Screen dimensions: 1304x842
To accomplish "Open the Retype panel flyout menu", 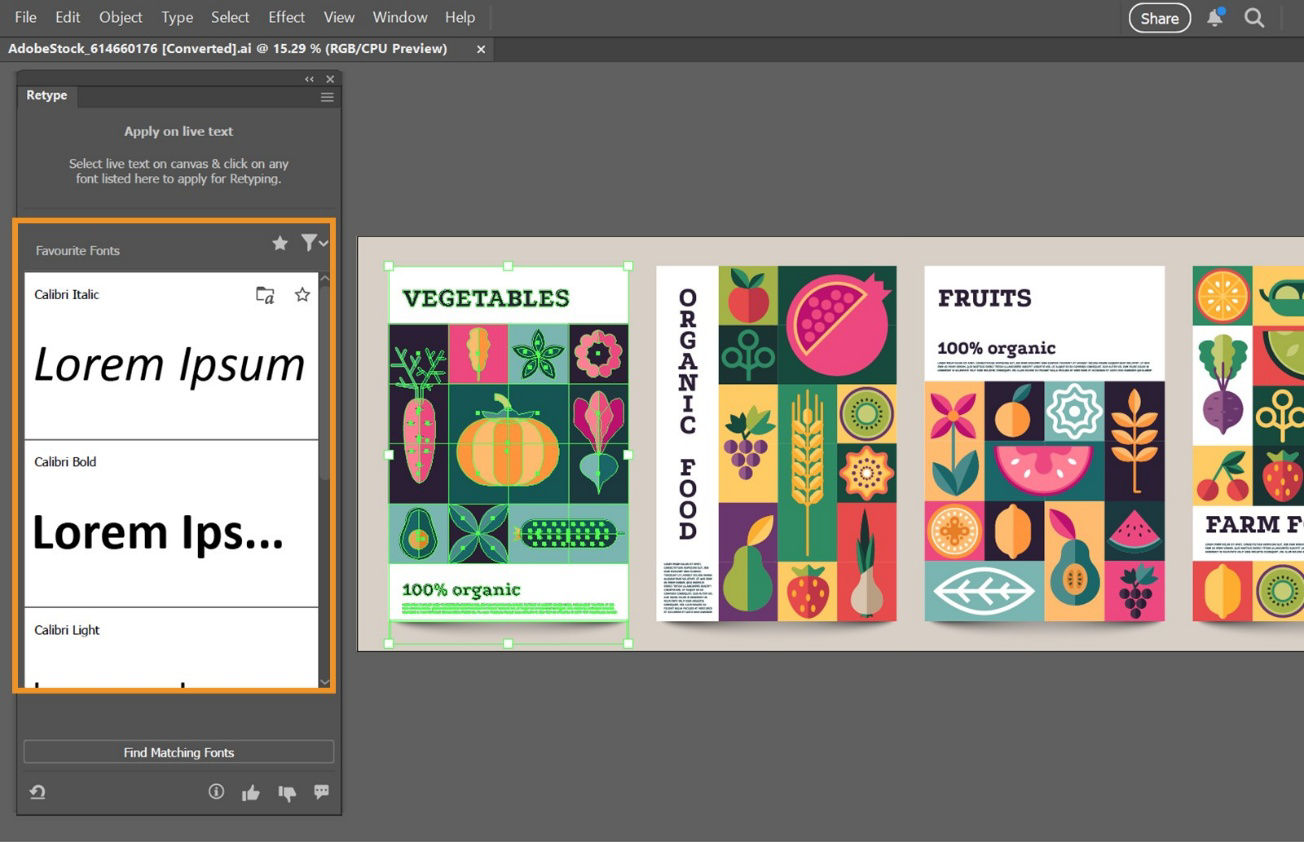I will click(327, 97).
